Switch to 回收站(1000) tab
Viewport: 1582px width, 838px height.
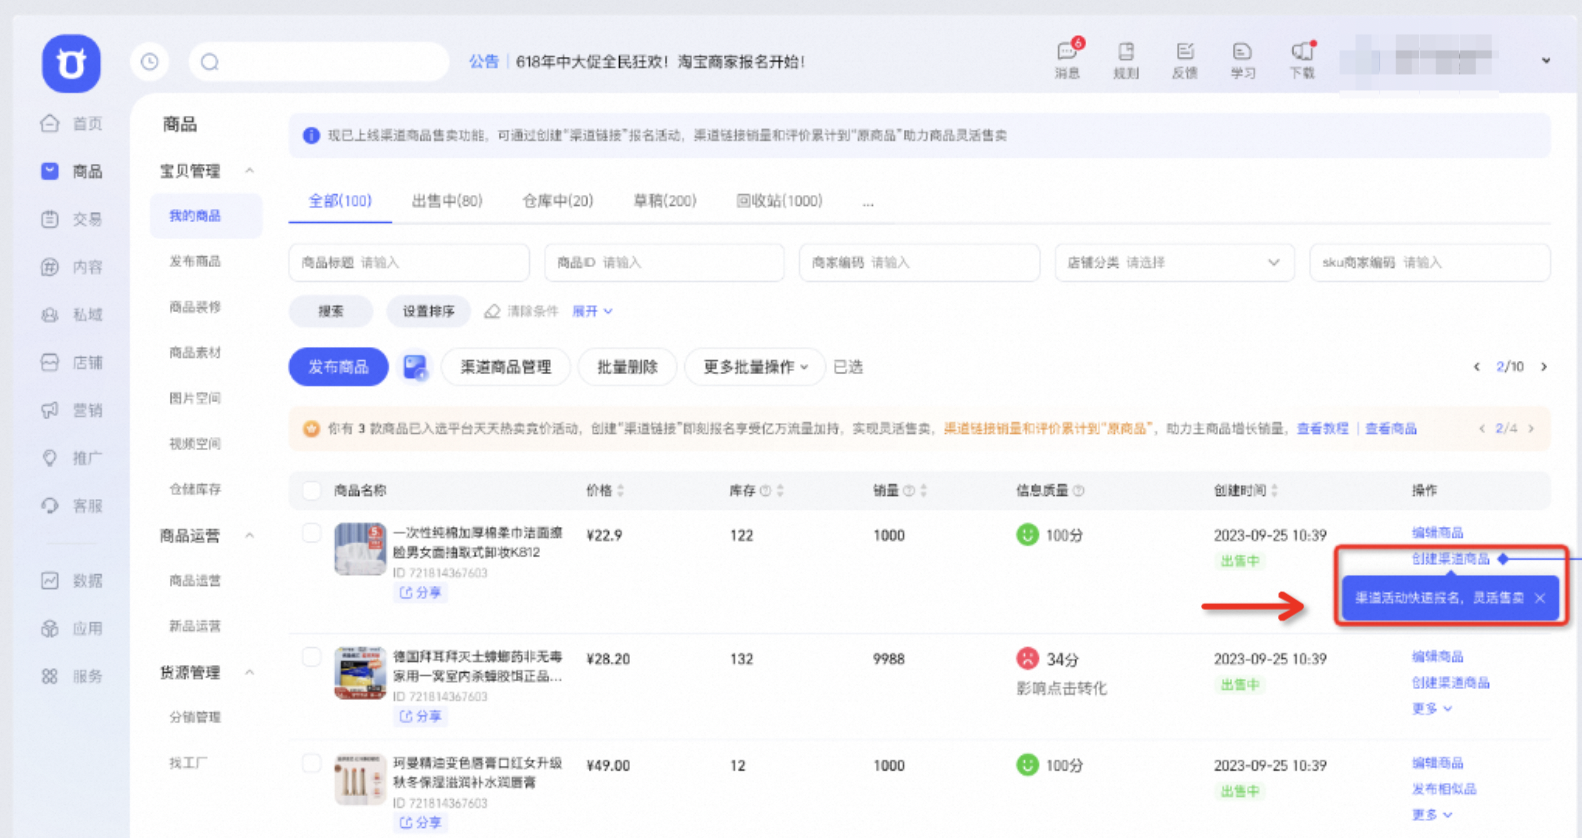779,201
